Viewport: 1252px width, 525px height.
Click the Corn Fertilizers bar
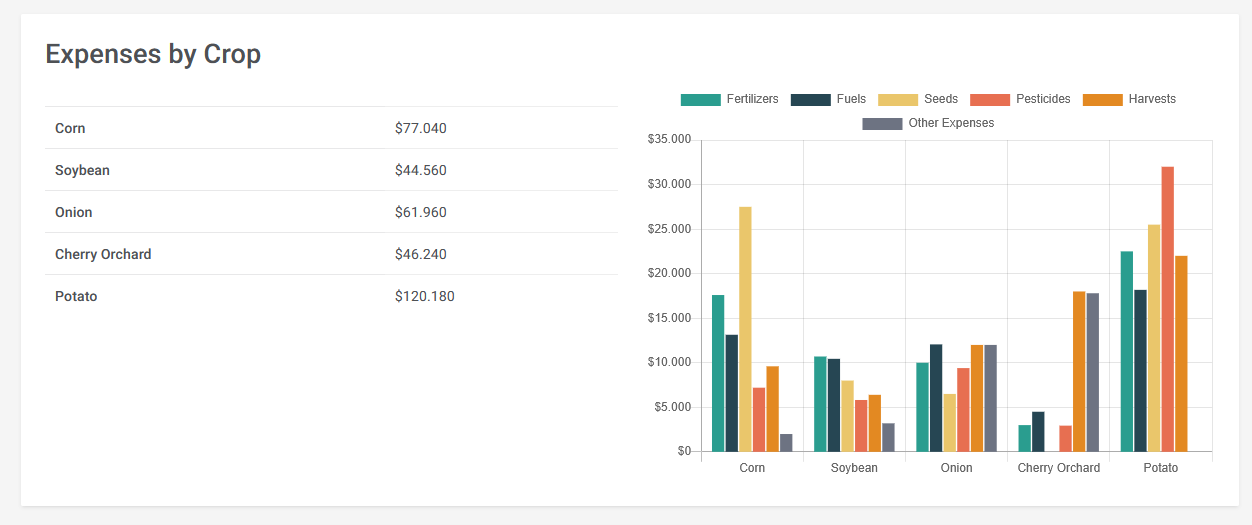click(718, 374)
